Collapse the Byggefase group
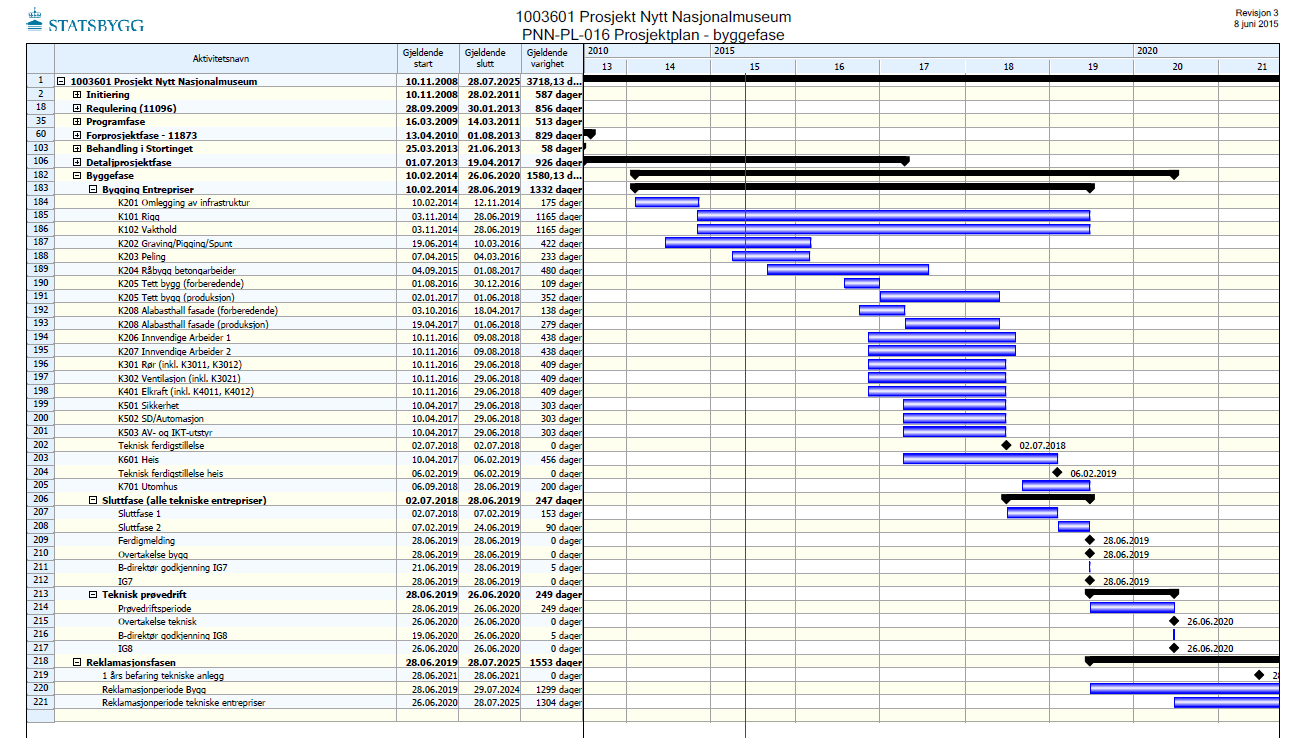This screenshot has width=1294, height=738. [x=77, y=176]
